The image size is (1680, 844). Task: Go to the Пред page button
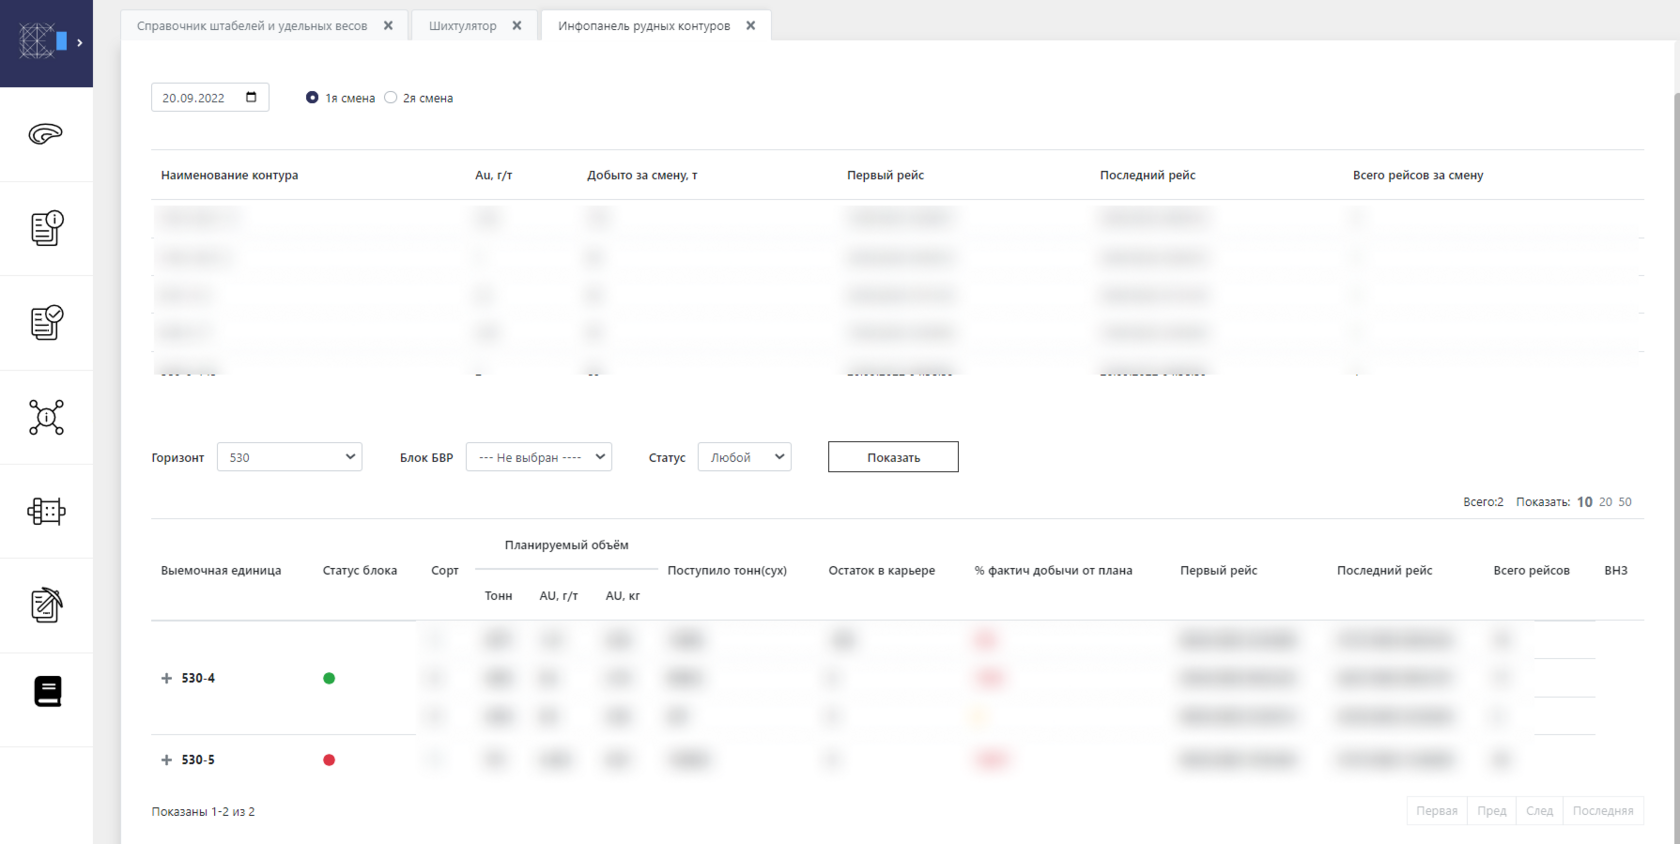click(x=1492, y=811)
